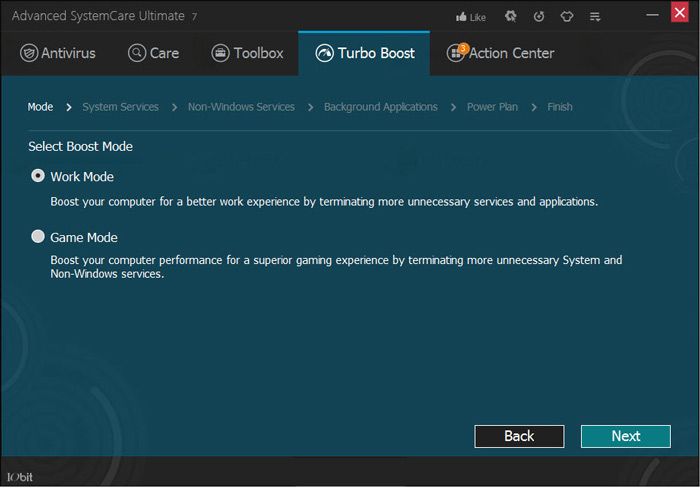Click the 'Select Boost Mode' heading

coord(80,146)
